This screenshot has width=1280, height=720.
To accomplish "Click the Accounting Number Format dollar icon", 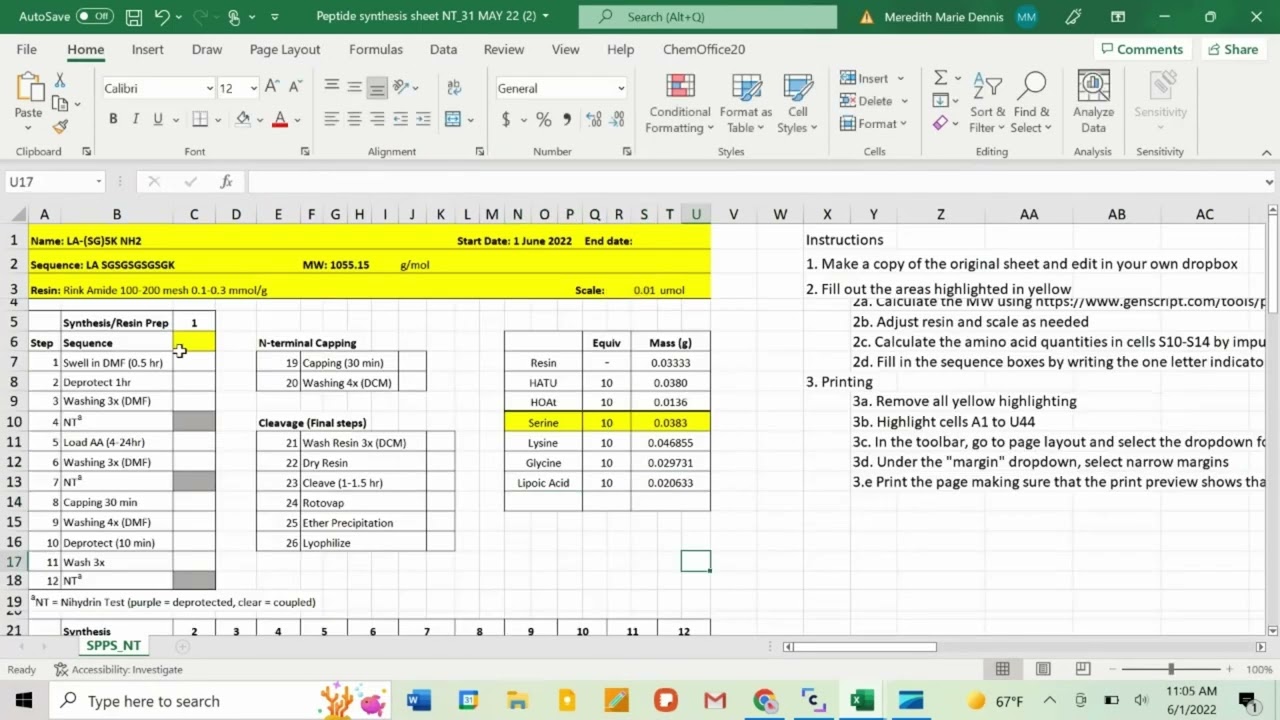I will (x=506, y=119).
